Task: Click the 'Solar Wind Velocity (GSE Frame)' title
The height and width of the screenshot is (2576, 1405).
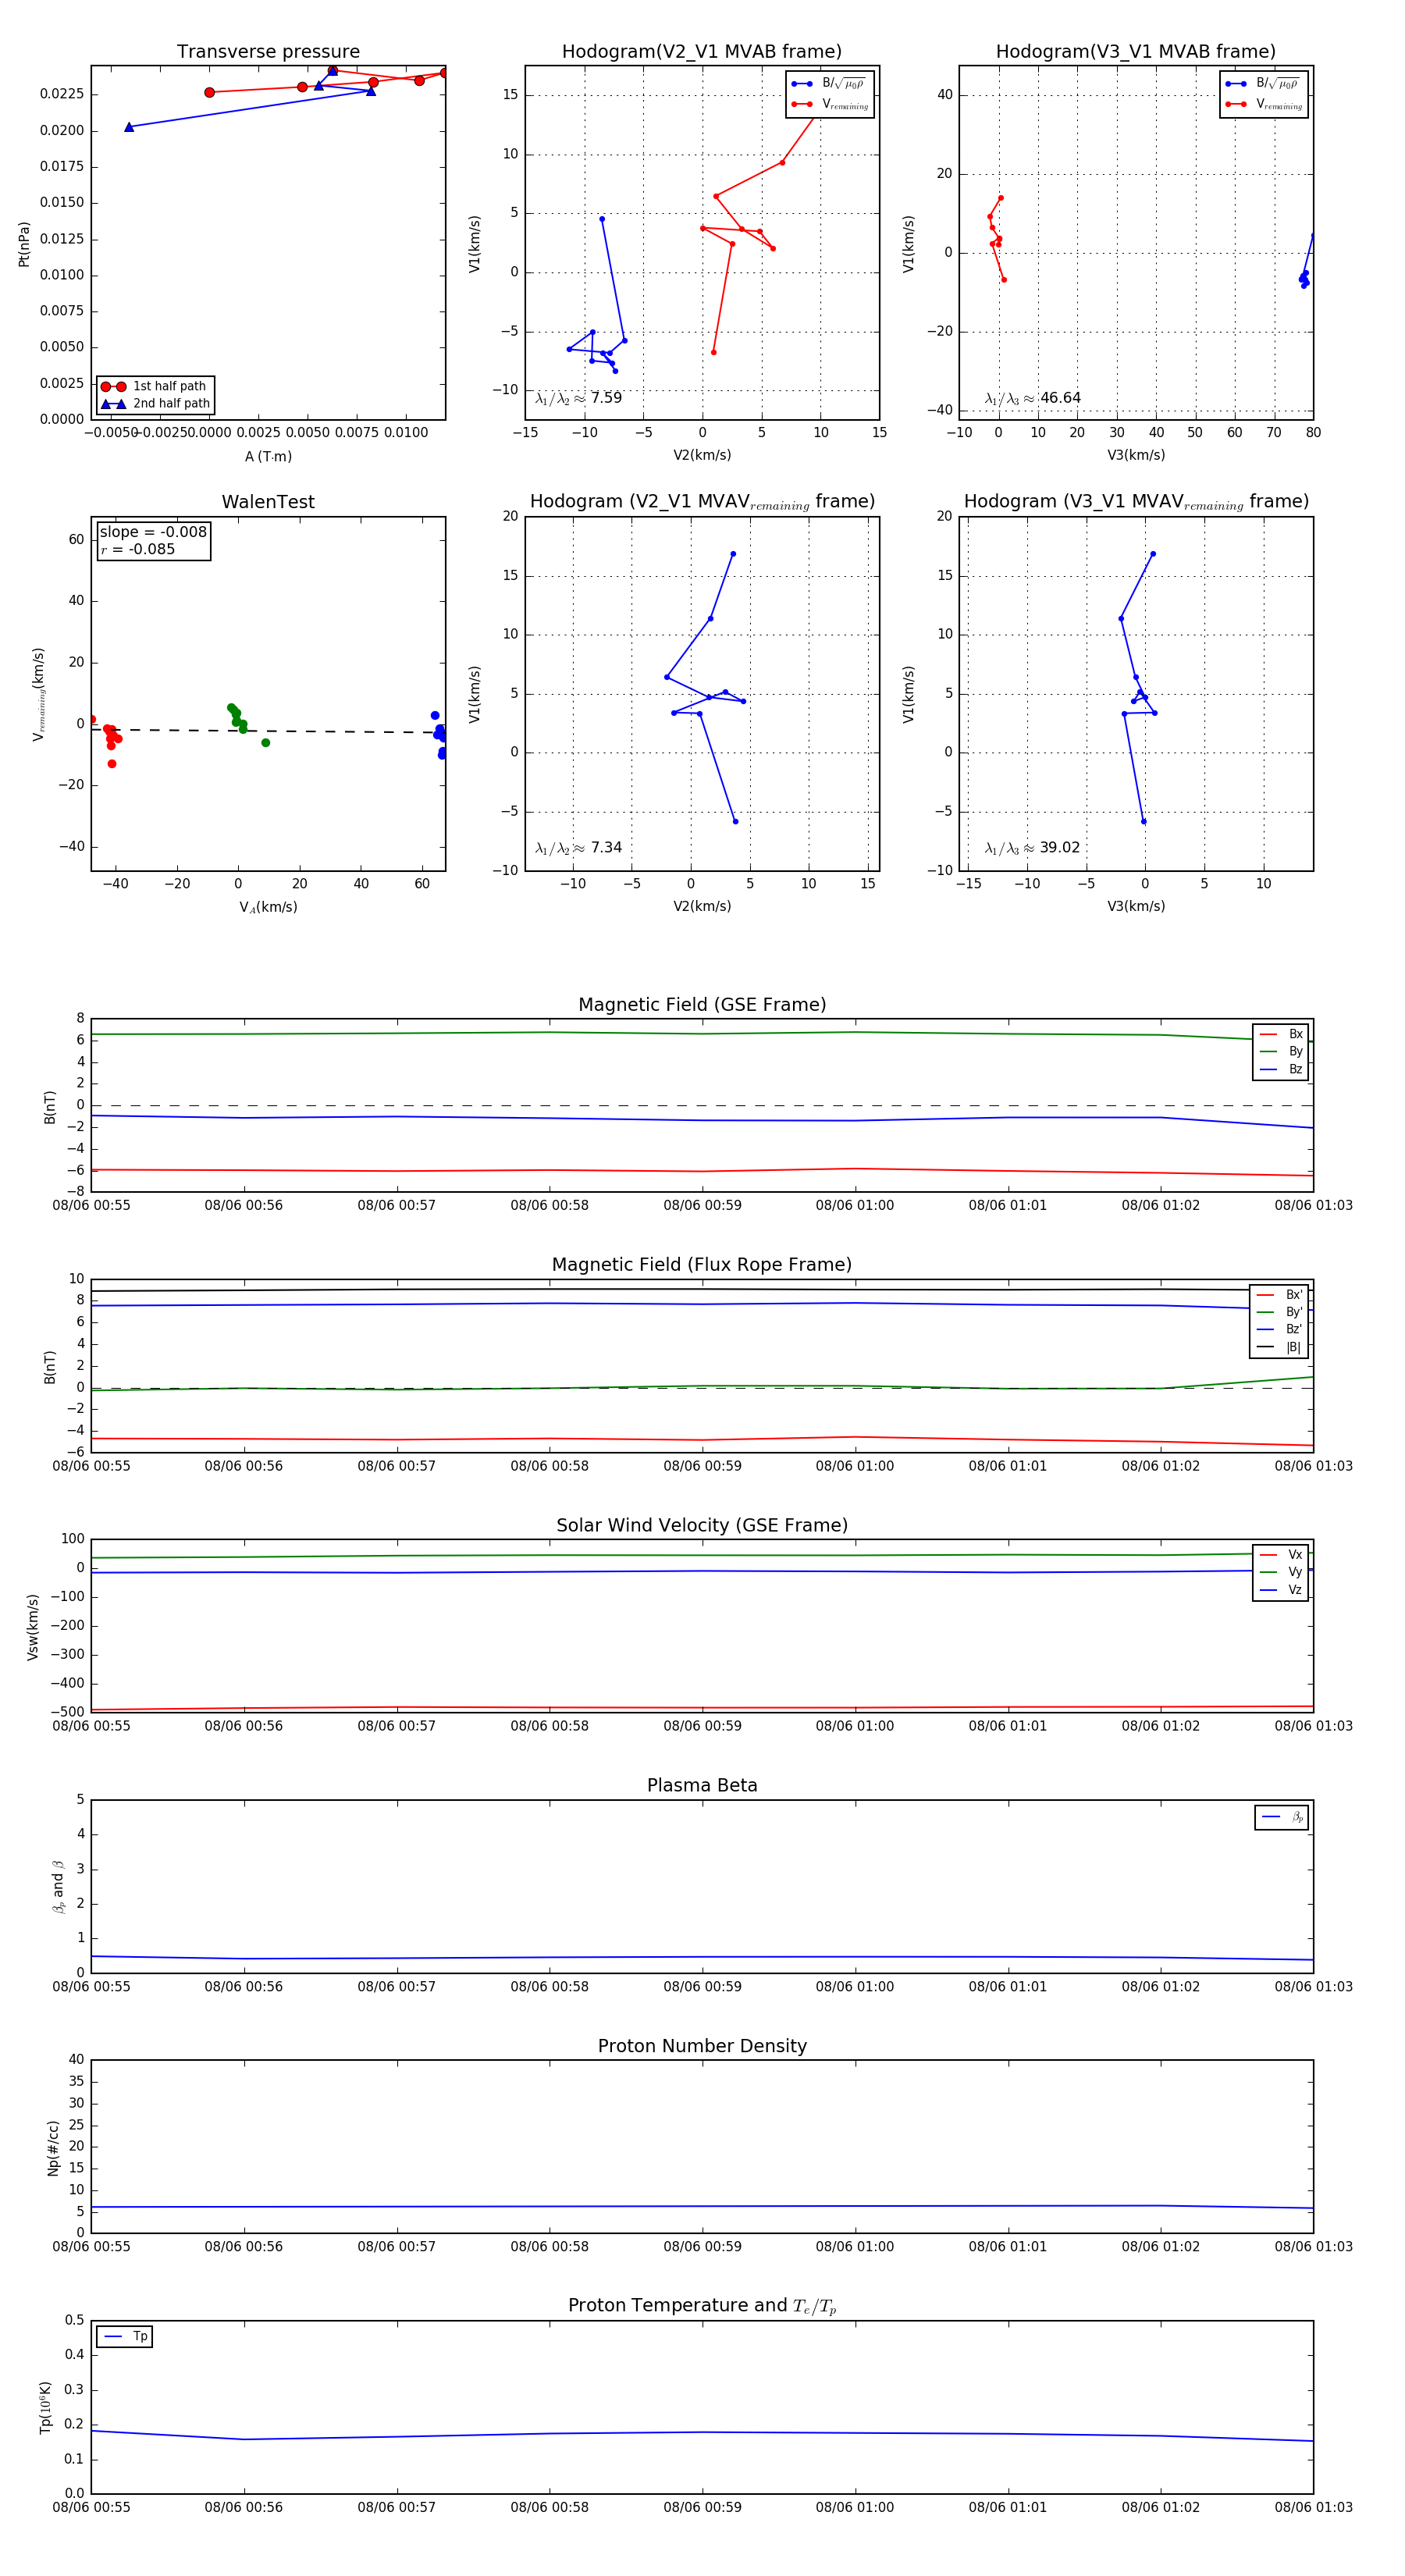Action: 702,1525
